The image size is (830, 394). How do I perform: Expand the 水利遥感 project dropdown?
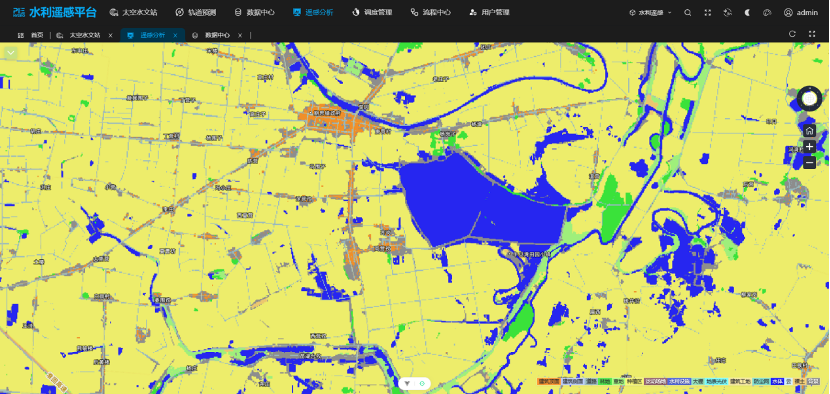651,13
